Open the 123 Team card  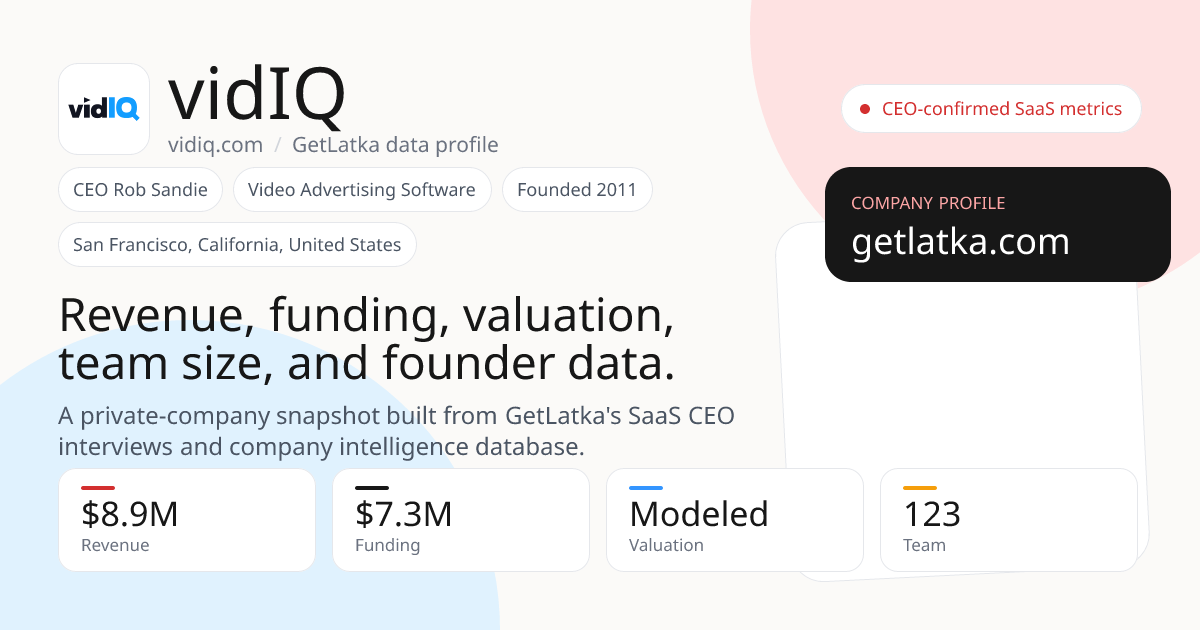(x=1009, y=520)
